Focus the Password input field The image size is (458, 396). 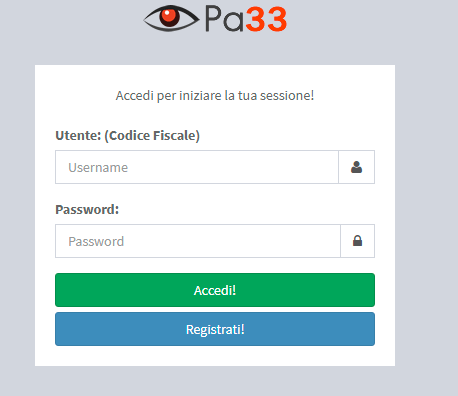(198, 241)
